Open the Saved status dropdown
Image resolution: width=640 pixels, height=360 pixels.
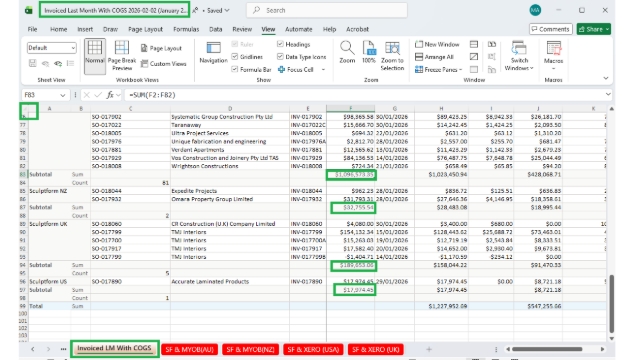[218, 11]
